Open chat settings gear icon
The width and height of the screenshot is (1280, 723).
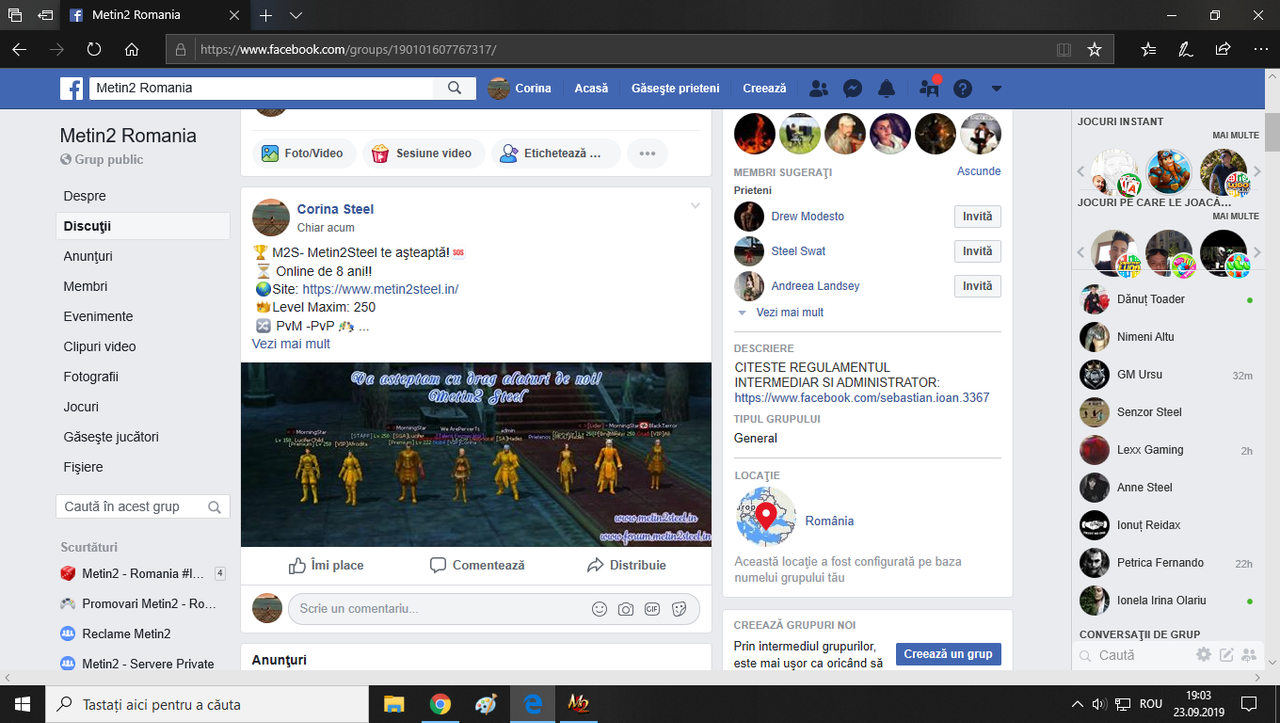pos(1204,655)
